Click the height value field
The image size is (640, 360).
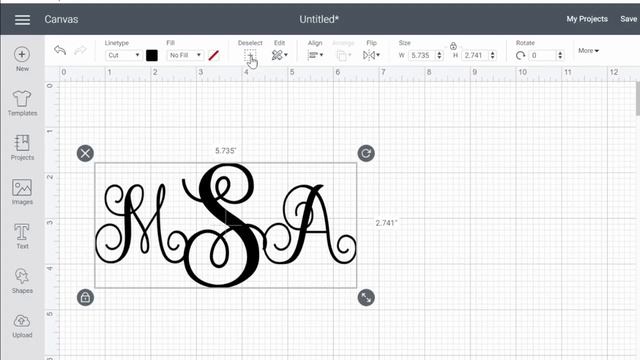(x=475, y=55)
